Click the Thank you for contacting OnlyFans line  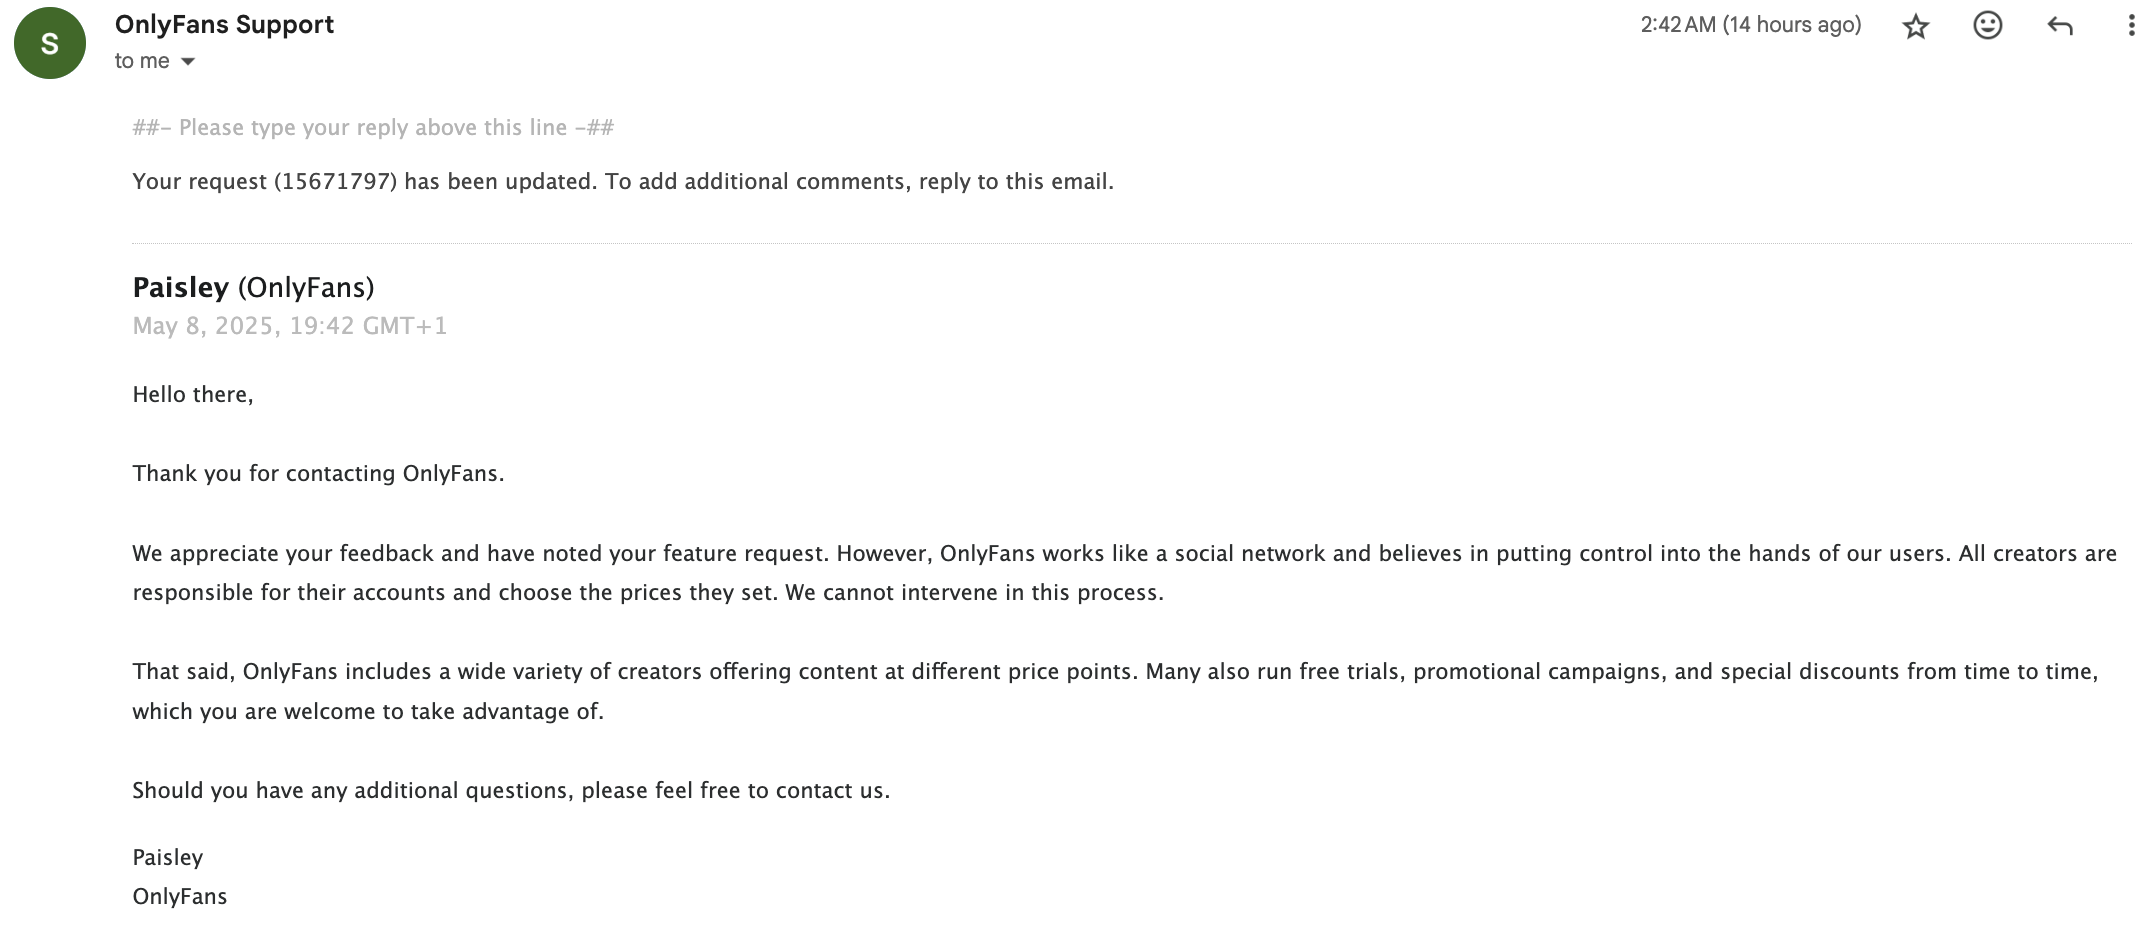click(x=318, y=473)
